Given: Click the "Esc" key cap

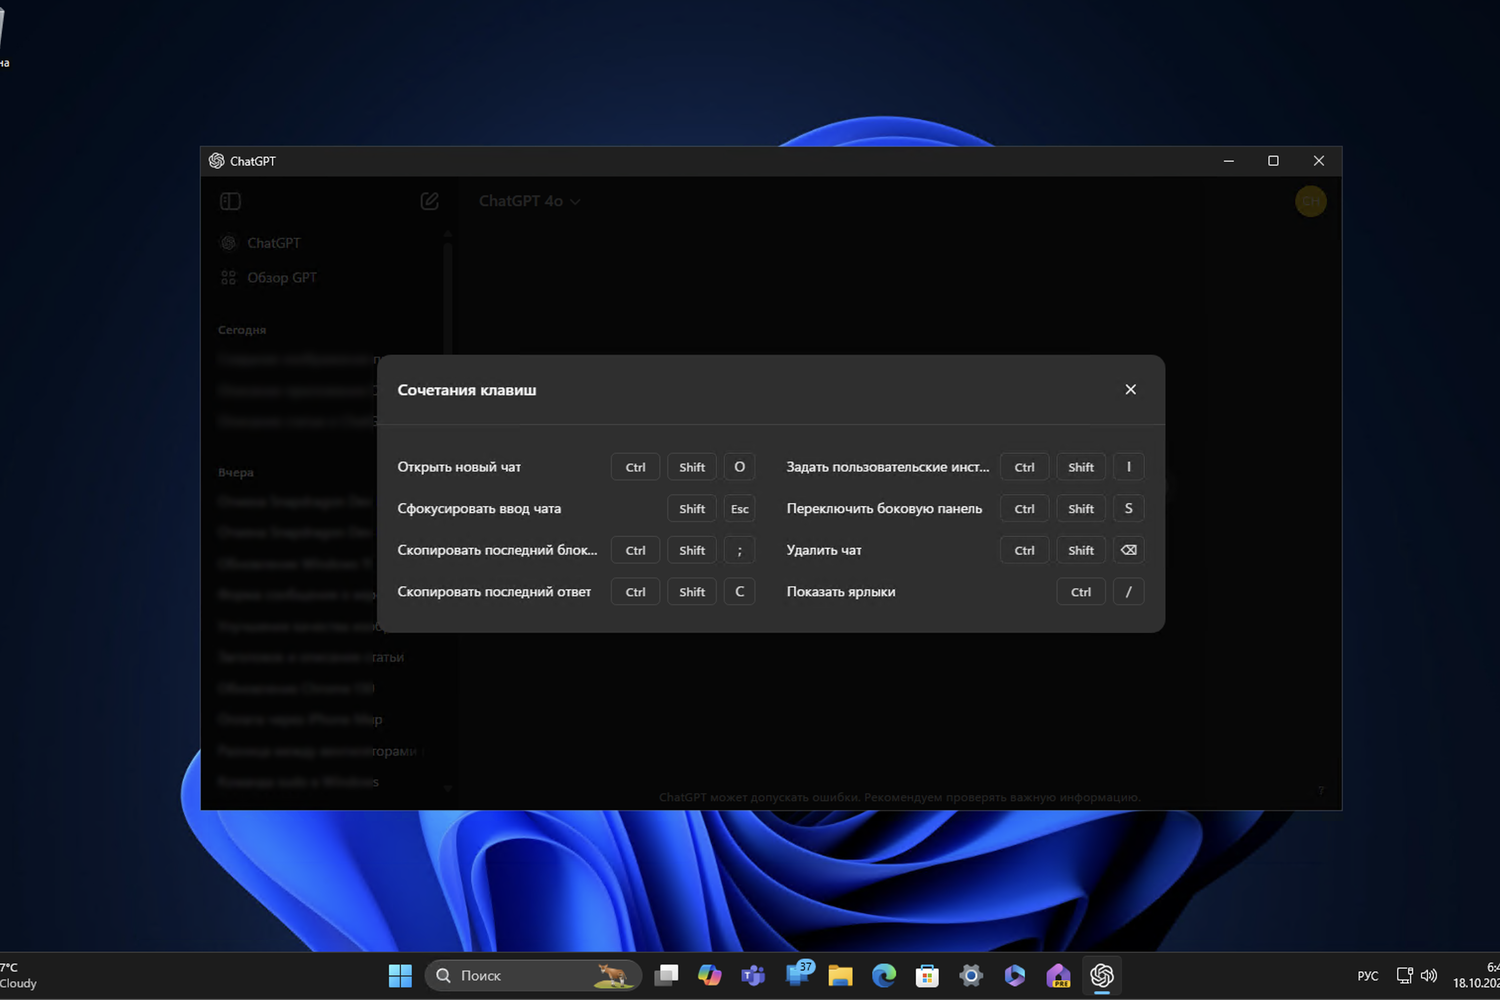Looking at the screenshot, I should [739, 509].
